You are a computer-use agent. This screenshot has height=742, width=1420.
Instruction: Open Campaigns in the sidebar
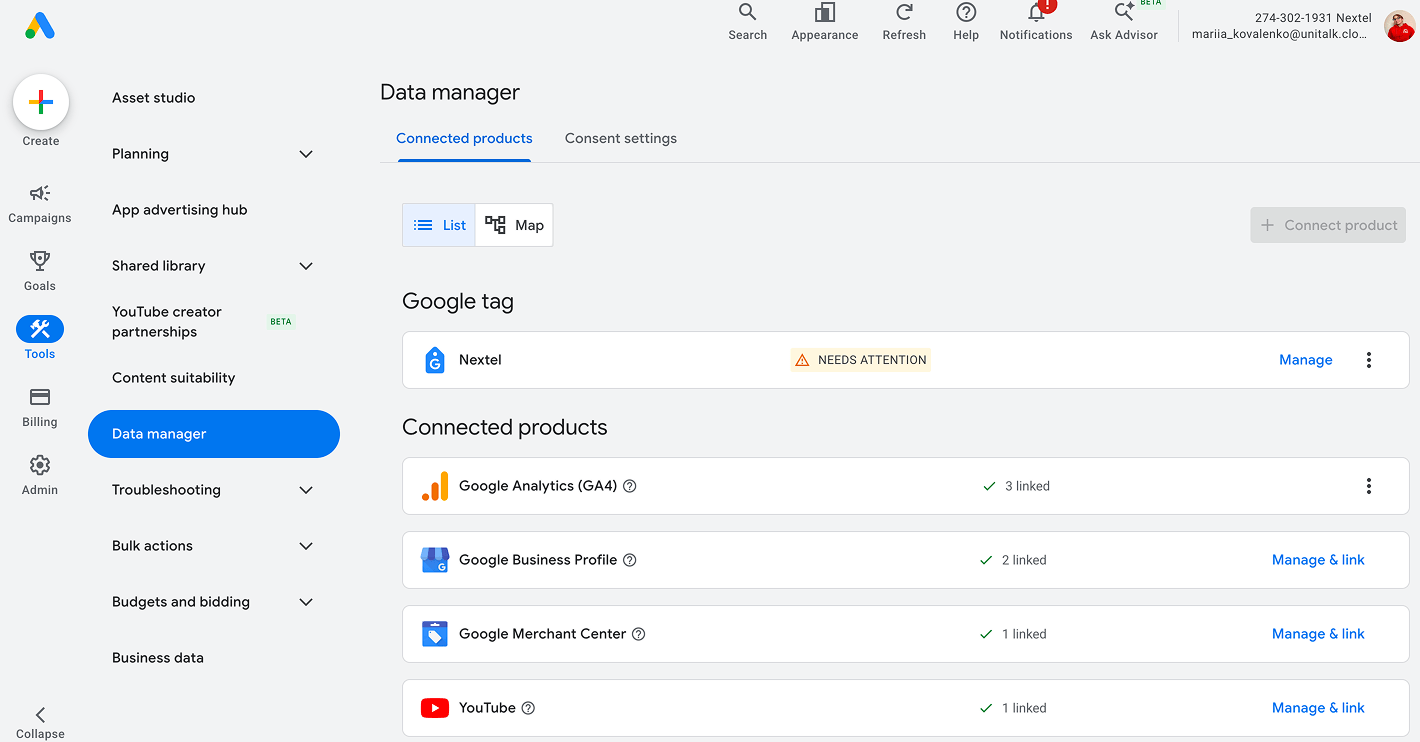click(x=40, y=204)
